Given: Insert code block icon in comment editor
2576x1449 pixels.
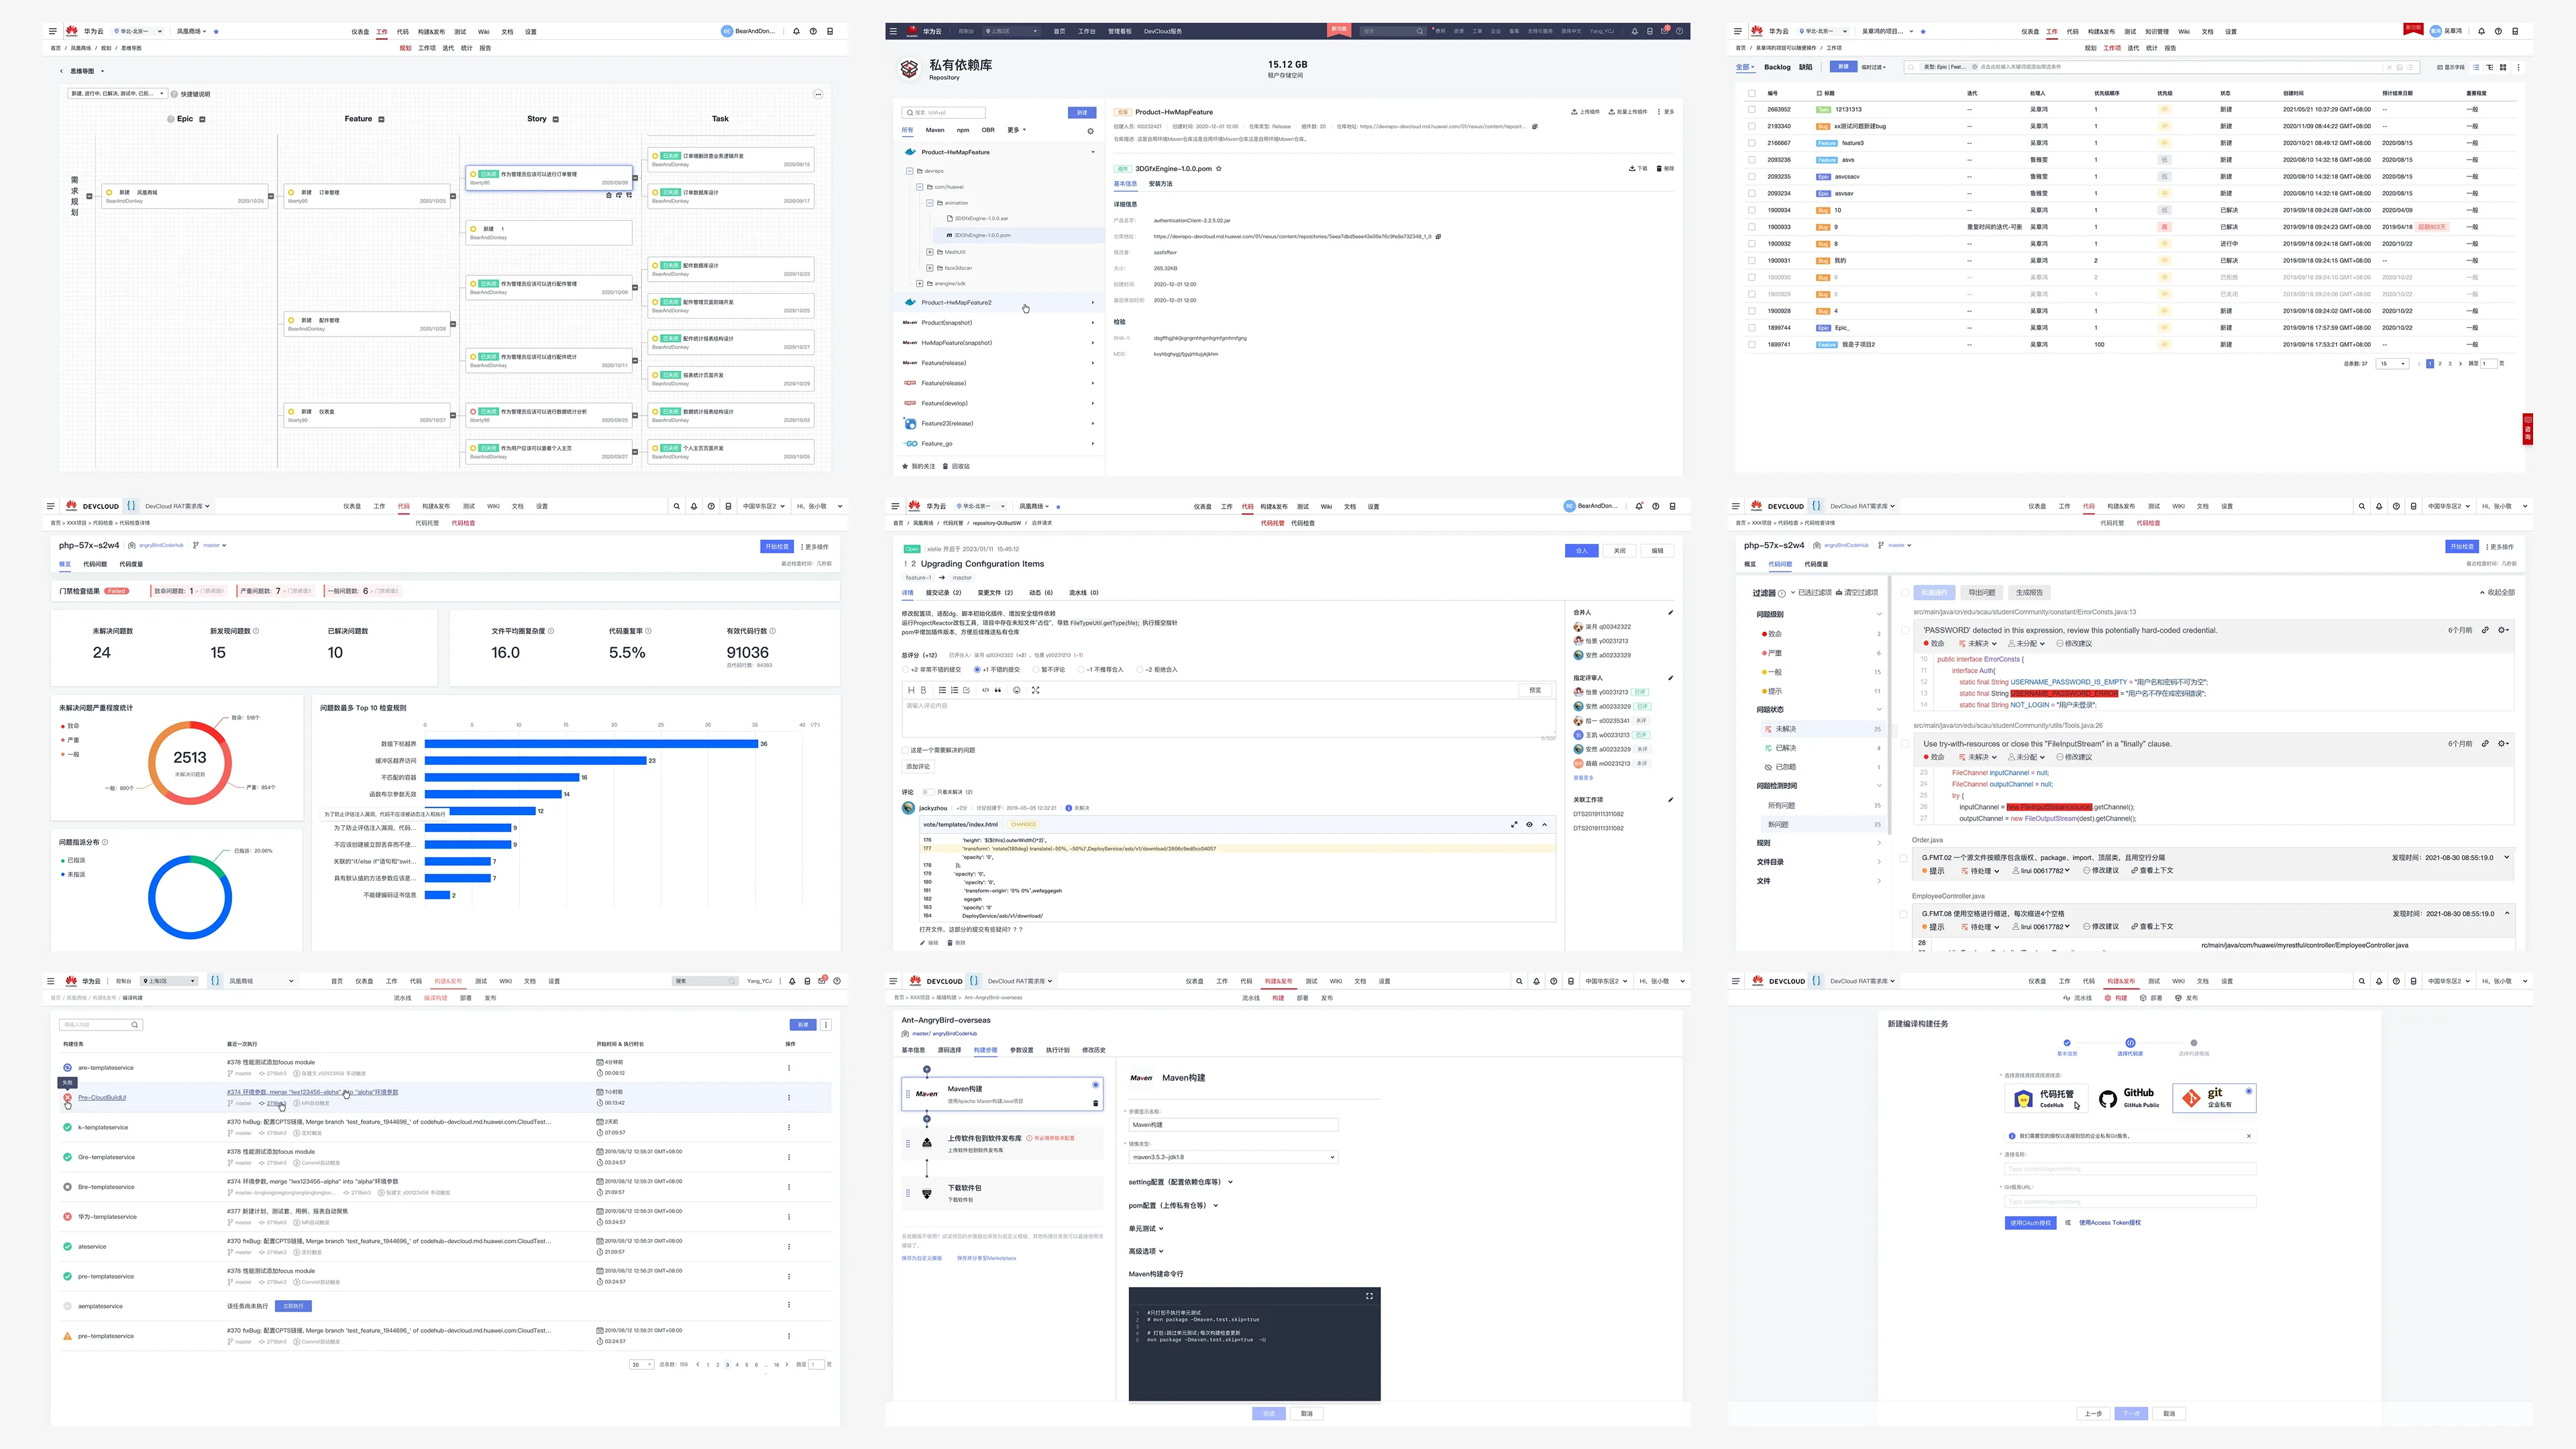Looking at the screenshot, I should 985,690.
